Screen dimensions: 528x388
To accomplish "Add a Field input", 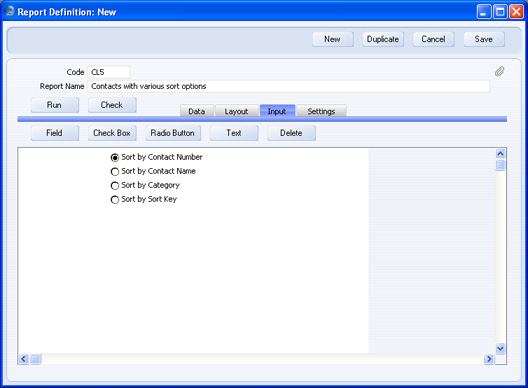I will tap(55, 133).
